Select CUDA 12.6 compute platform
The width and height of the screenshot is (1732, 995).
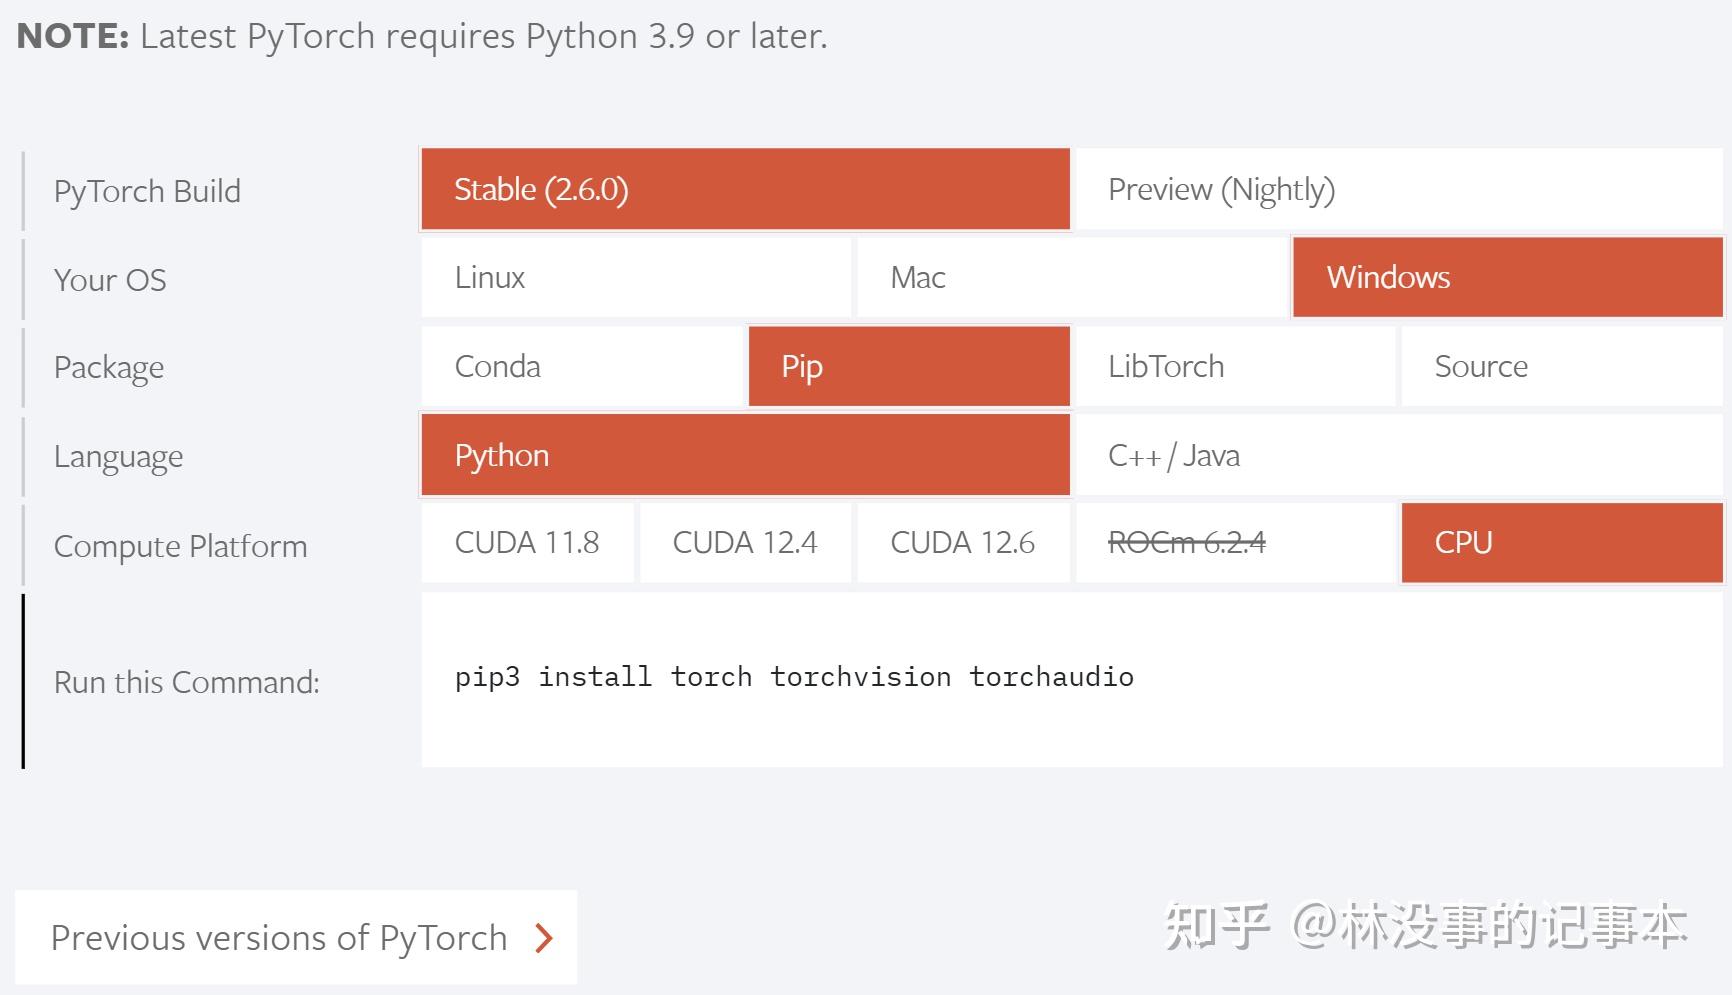coord(962,542)
